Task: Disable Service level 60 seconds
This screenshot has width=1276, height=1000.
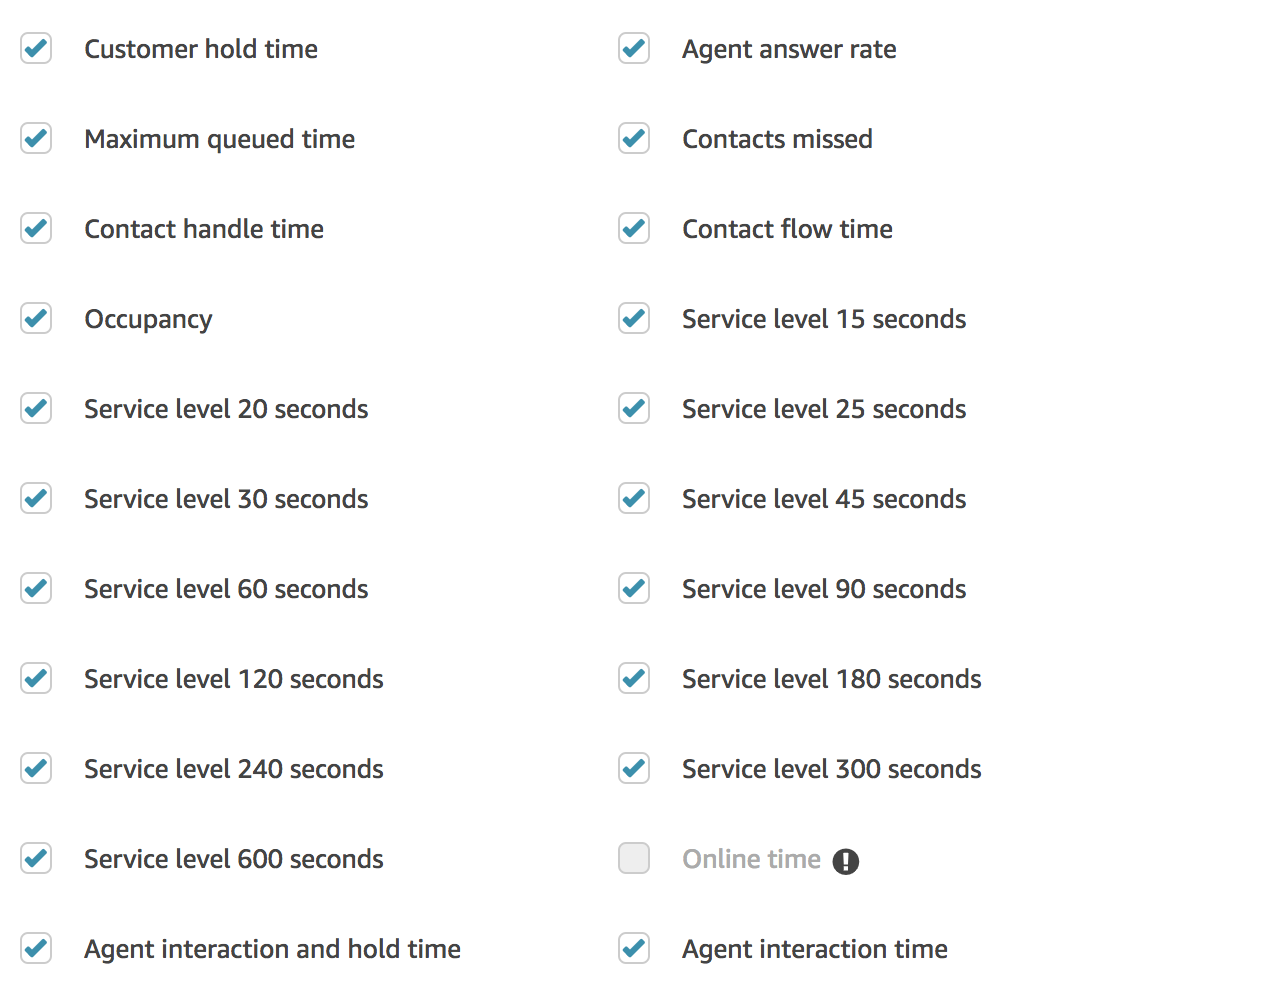Action: tap(36, 588)
